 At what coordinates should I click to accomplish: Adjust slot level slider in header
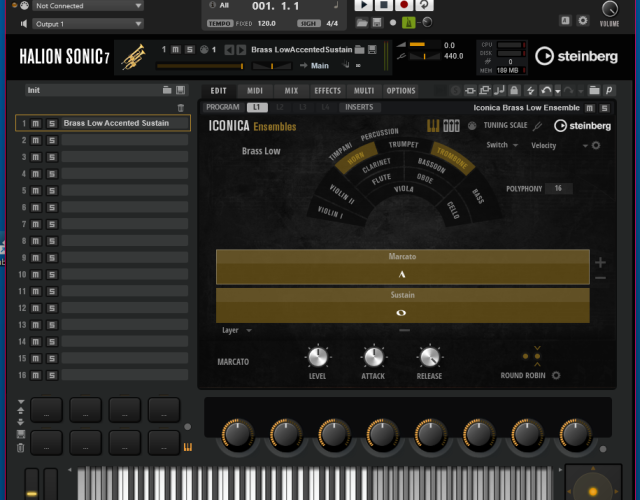200,66
